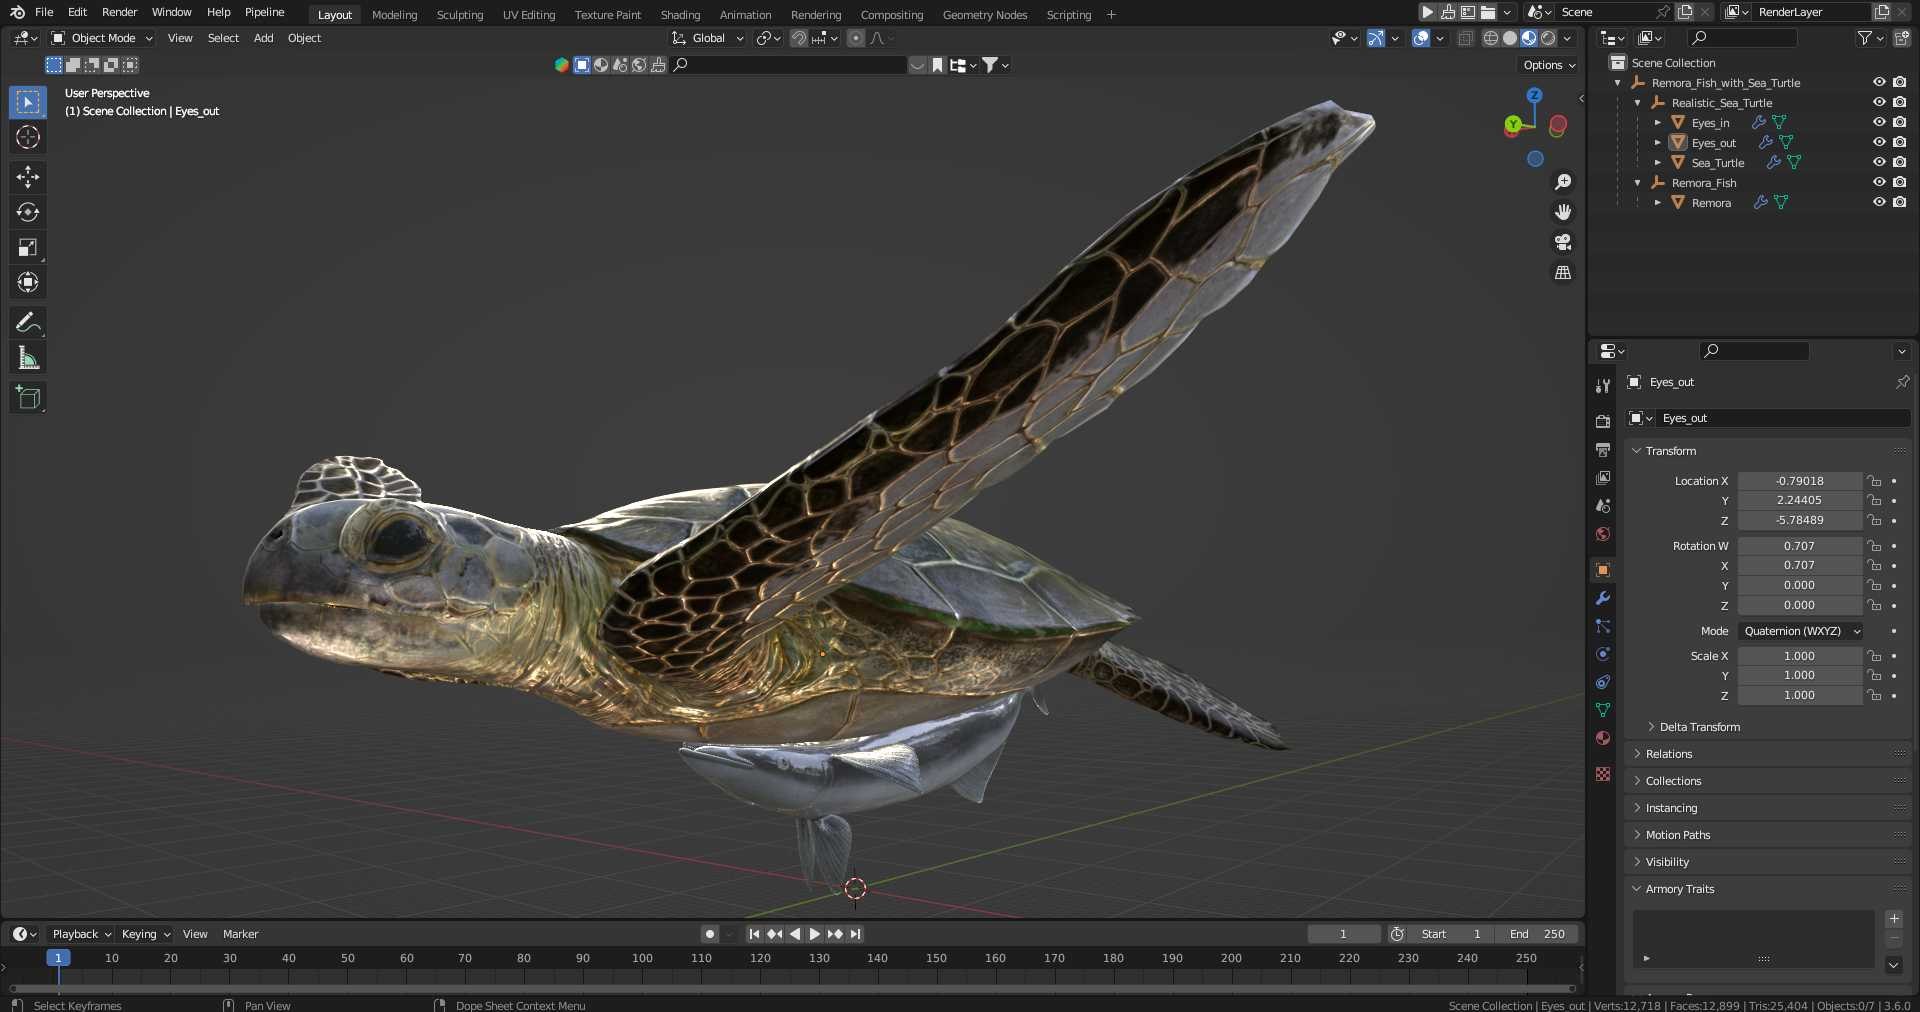
Task: Lock Location X lock icon
Action: pos(1875,481)
